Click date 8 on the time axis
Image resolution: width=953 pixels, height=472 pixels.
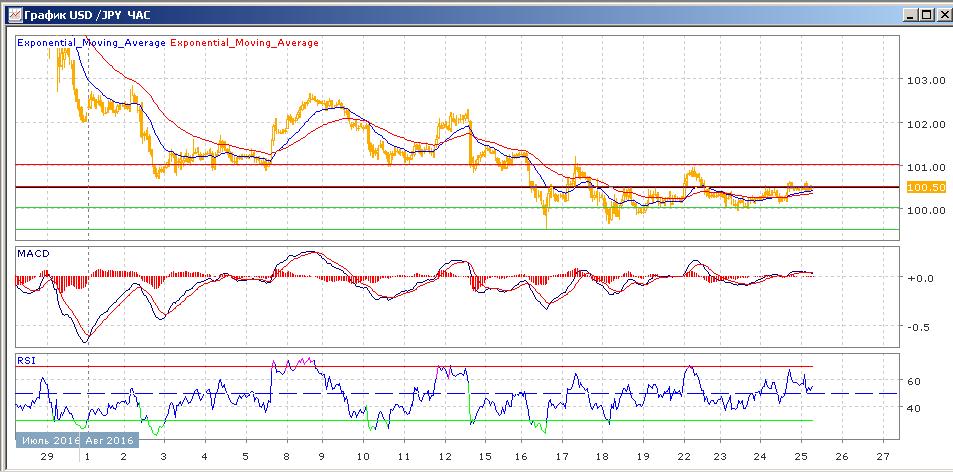tap(284, 456)
